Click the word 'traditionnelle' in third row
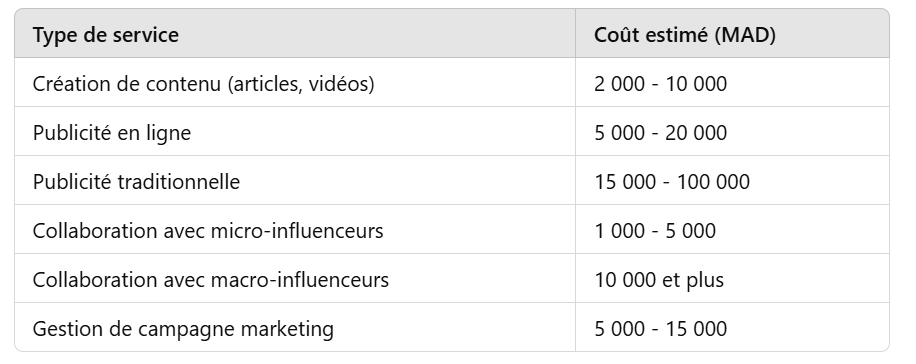The height and width of the screenshot is (364, 916). pos(179,182)
